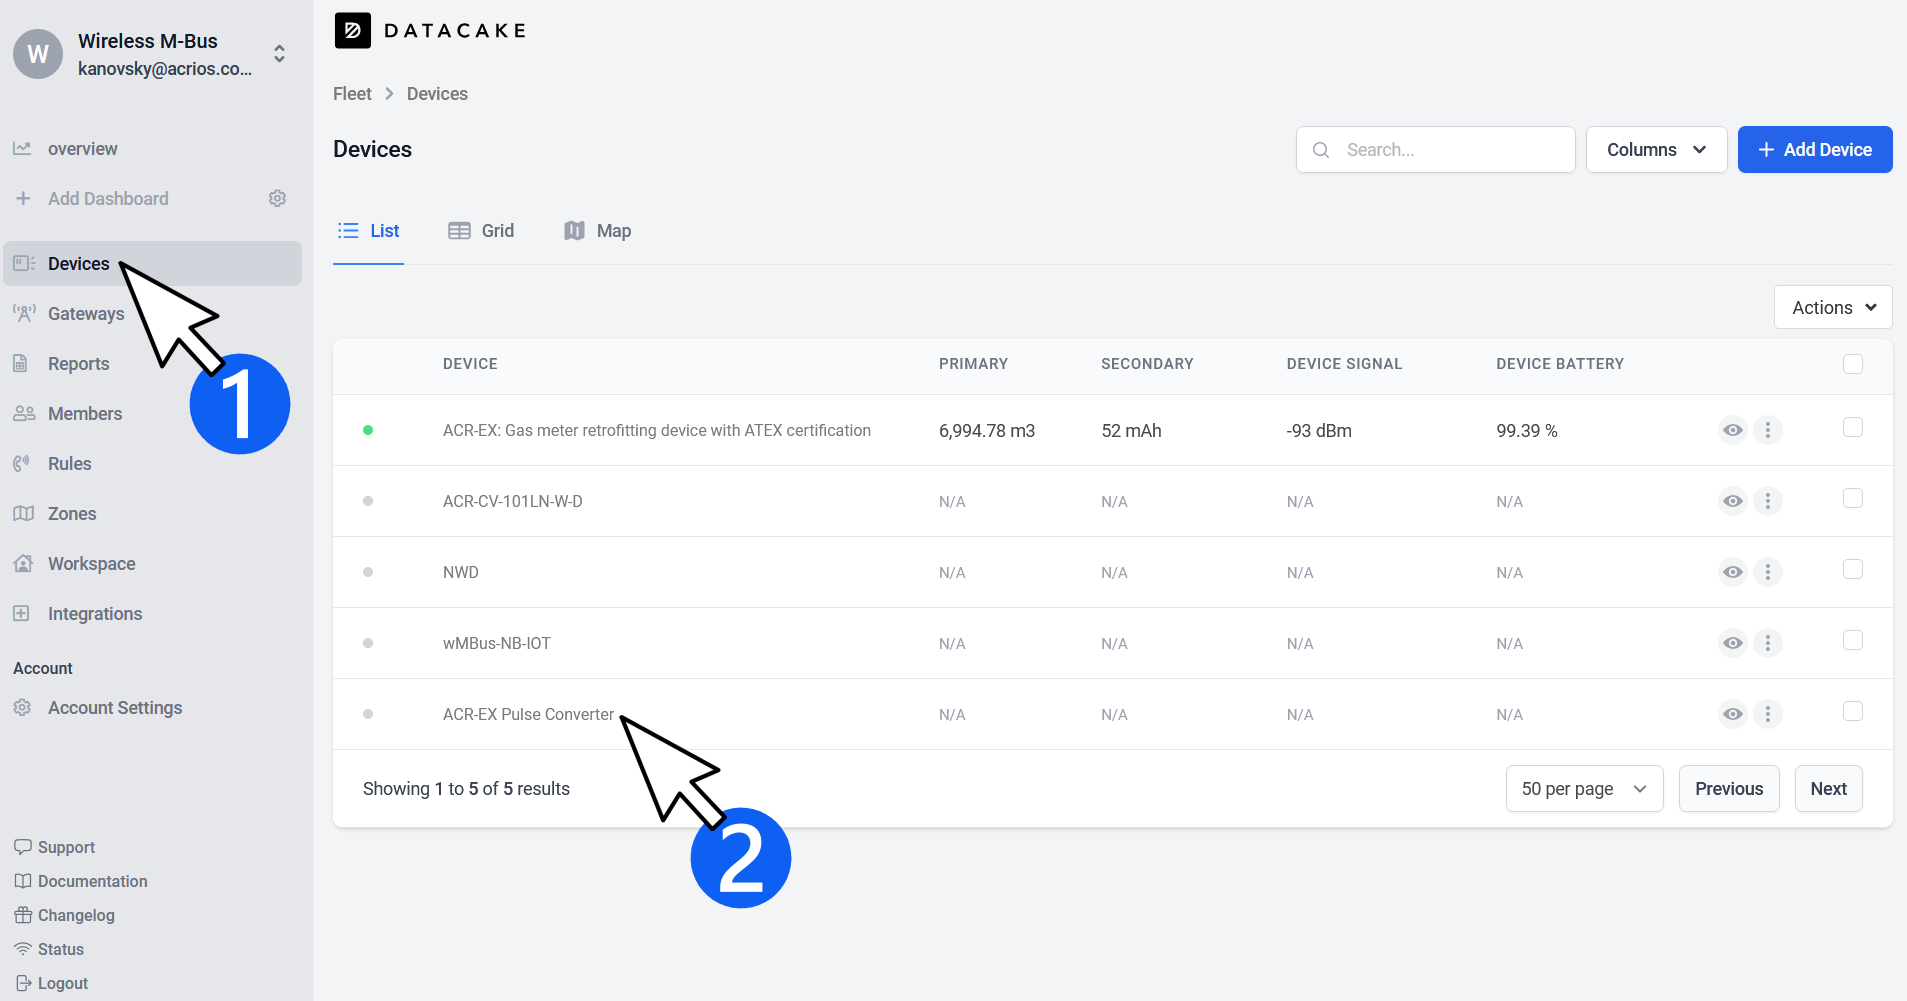
Task: Click the Datacake logo icon
Action: tap(352, 31)
